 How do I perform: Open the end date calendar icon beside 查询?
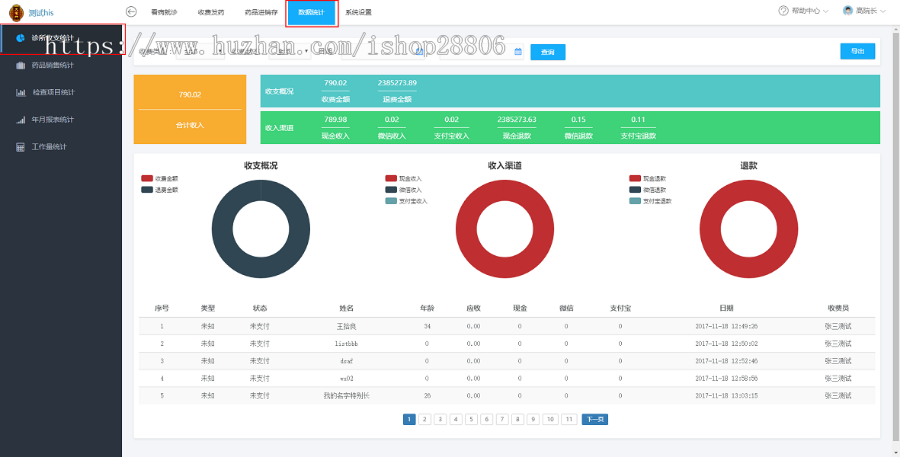pyautogui.click(x=518, y=52)
